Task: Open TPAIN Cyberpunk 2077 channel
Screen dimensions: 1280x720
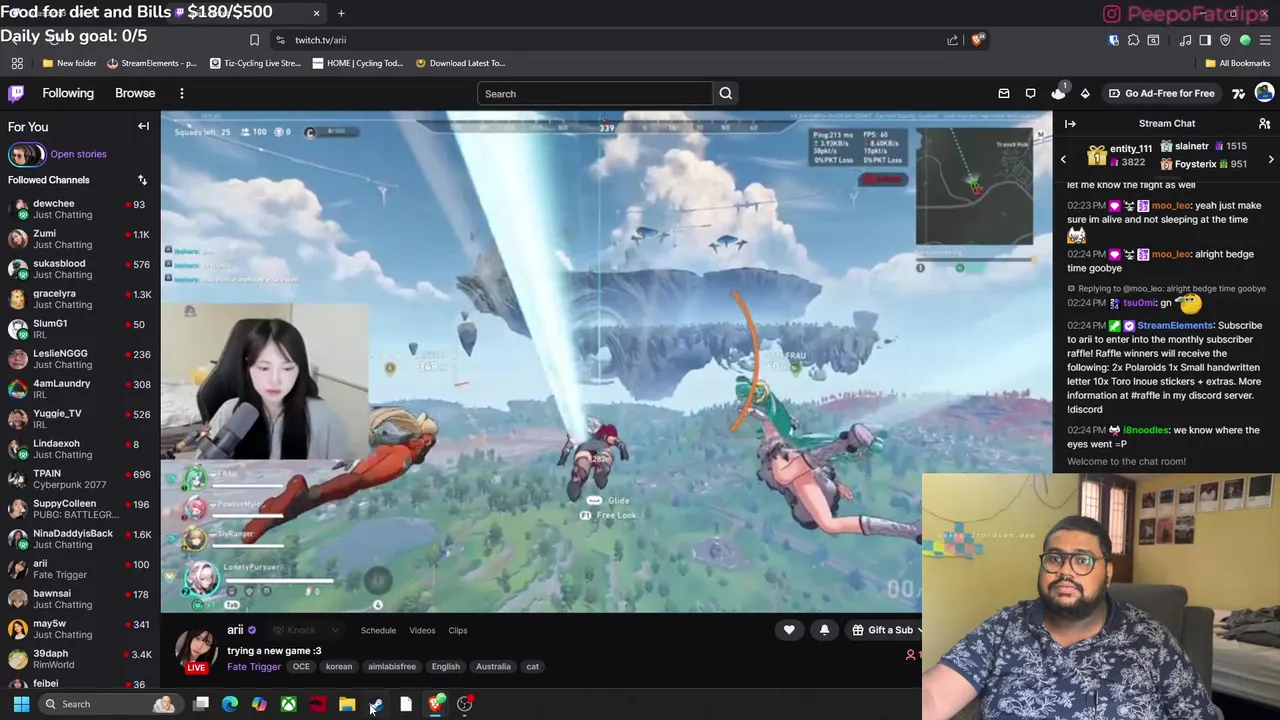Action: [x=80, y=479]
